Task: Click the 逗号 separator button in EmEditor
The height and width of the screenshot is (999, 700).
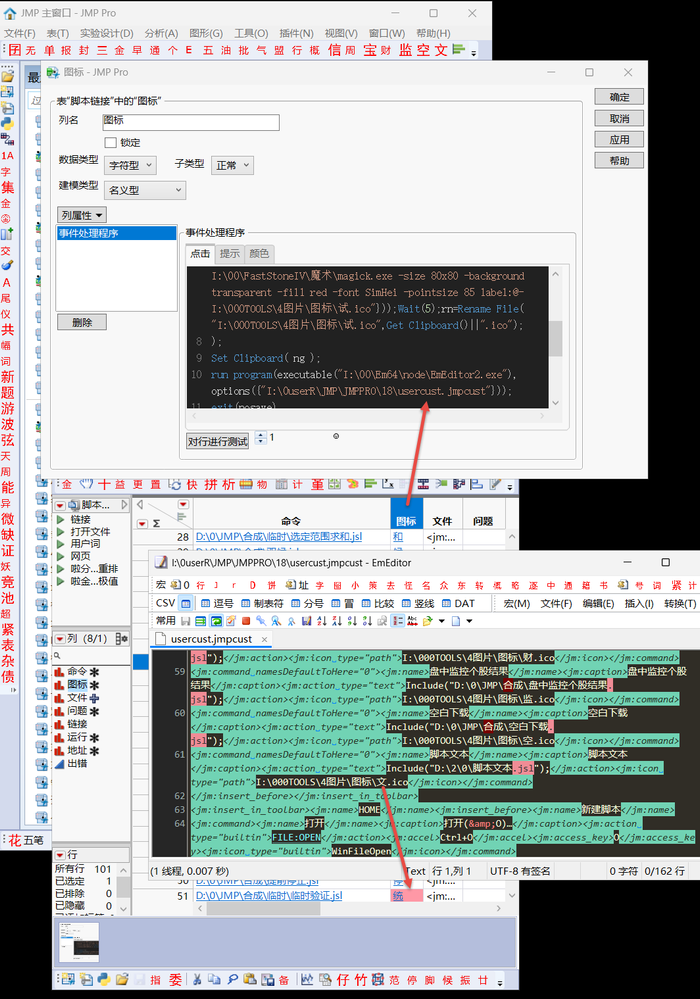Action: pos(217,603)
